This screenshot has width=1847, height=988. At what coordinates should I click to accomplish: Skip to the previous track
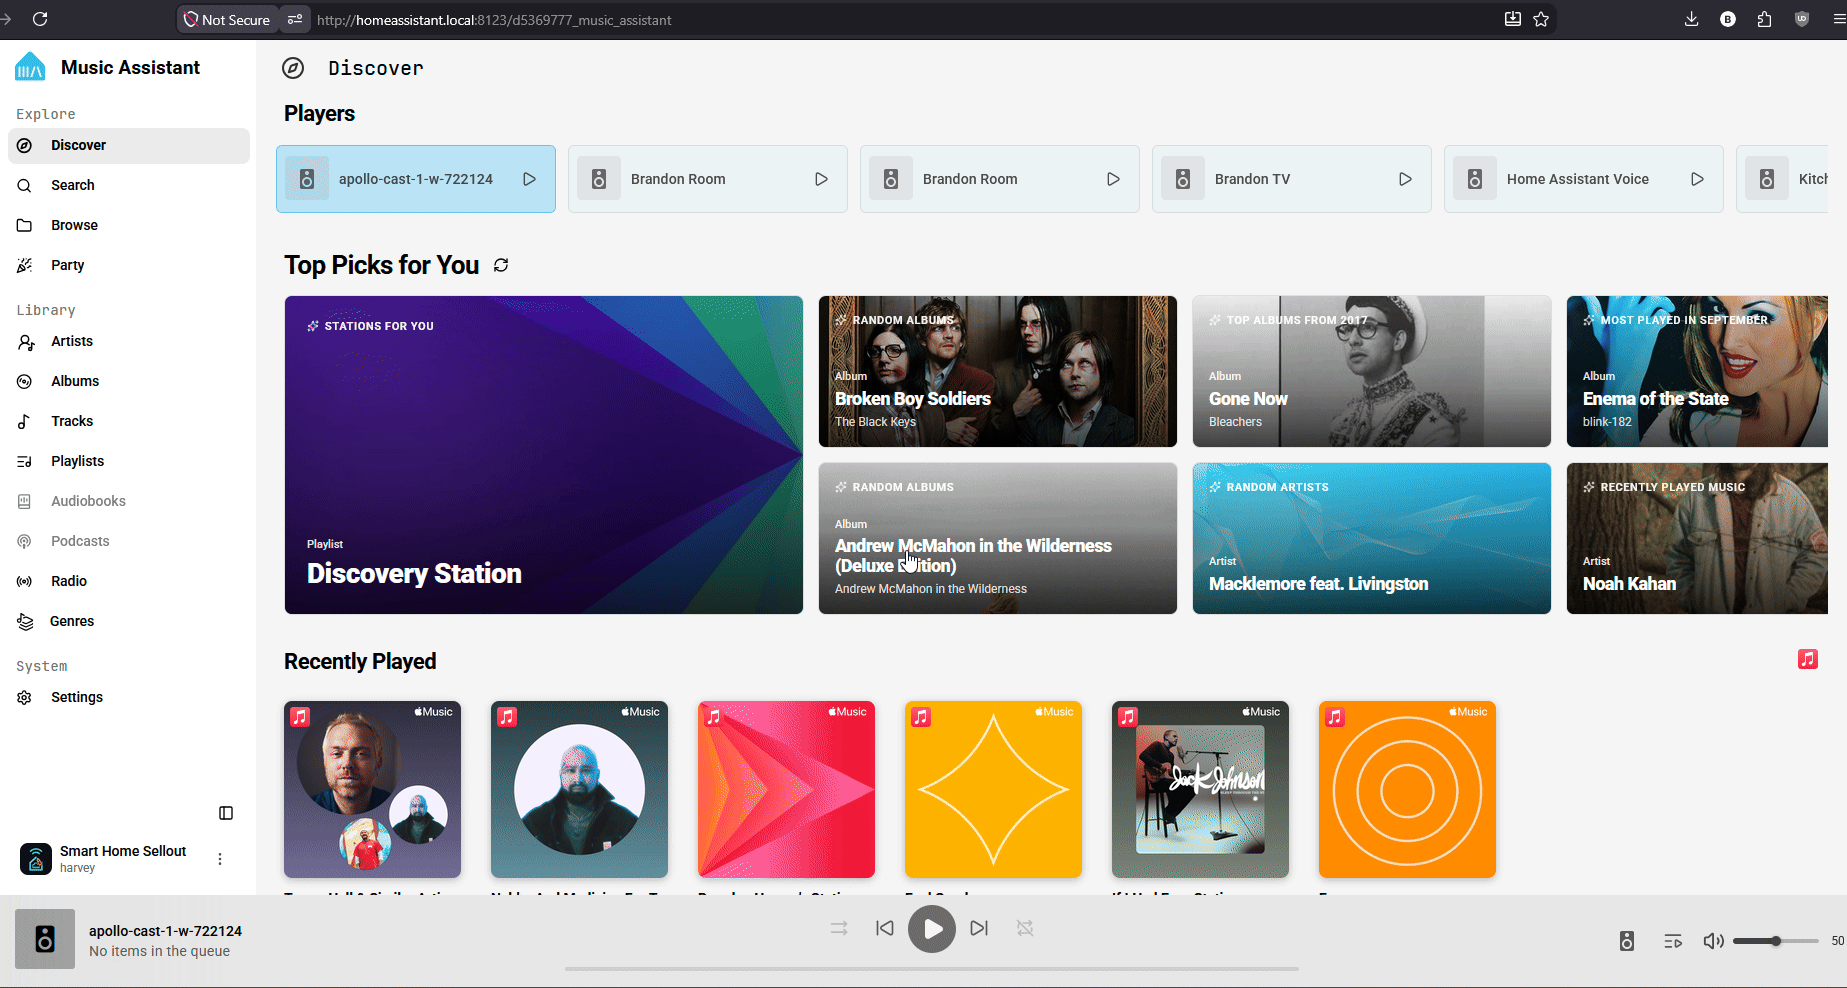[885, 928]
